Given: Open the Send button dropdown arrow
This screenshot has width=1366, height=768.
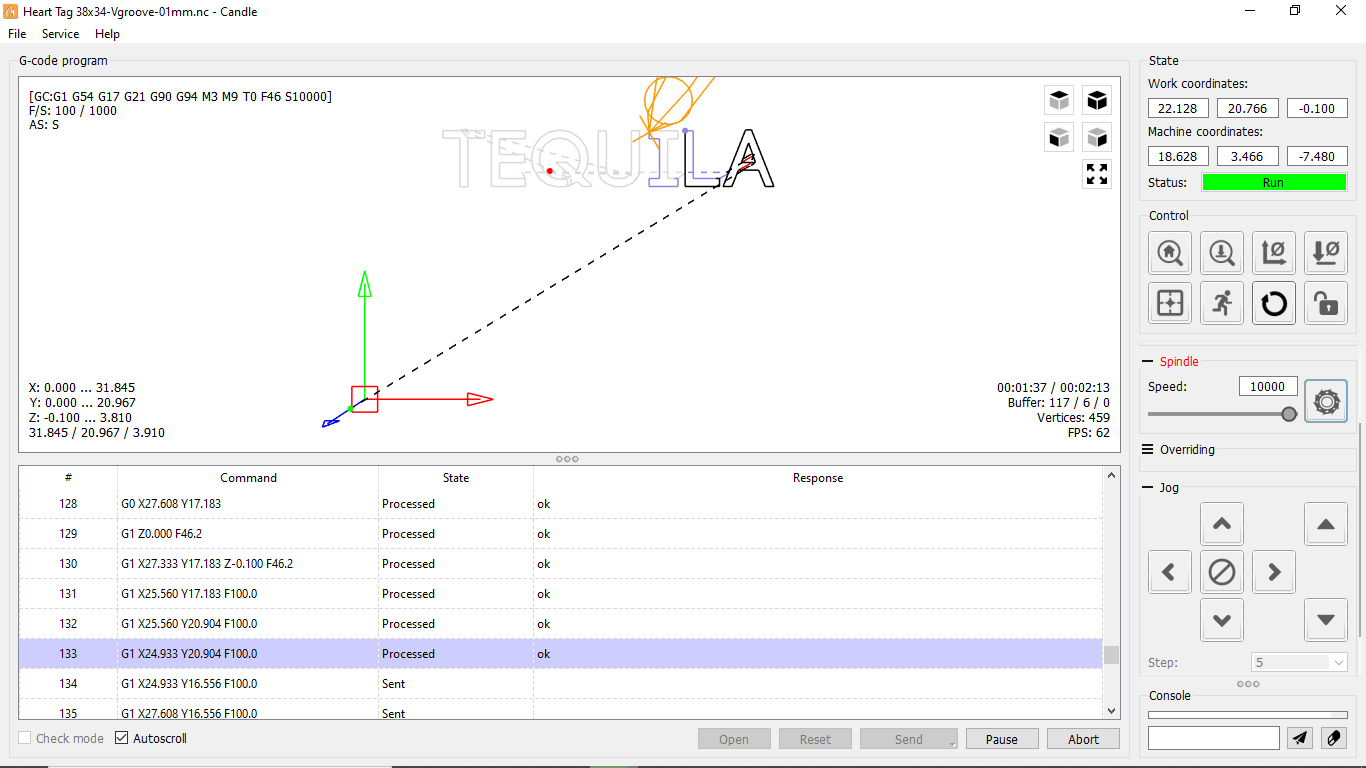Looking at the screenshot, I should (x=952, y=745).
